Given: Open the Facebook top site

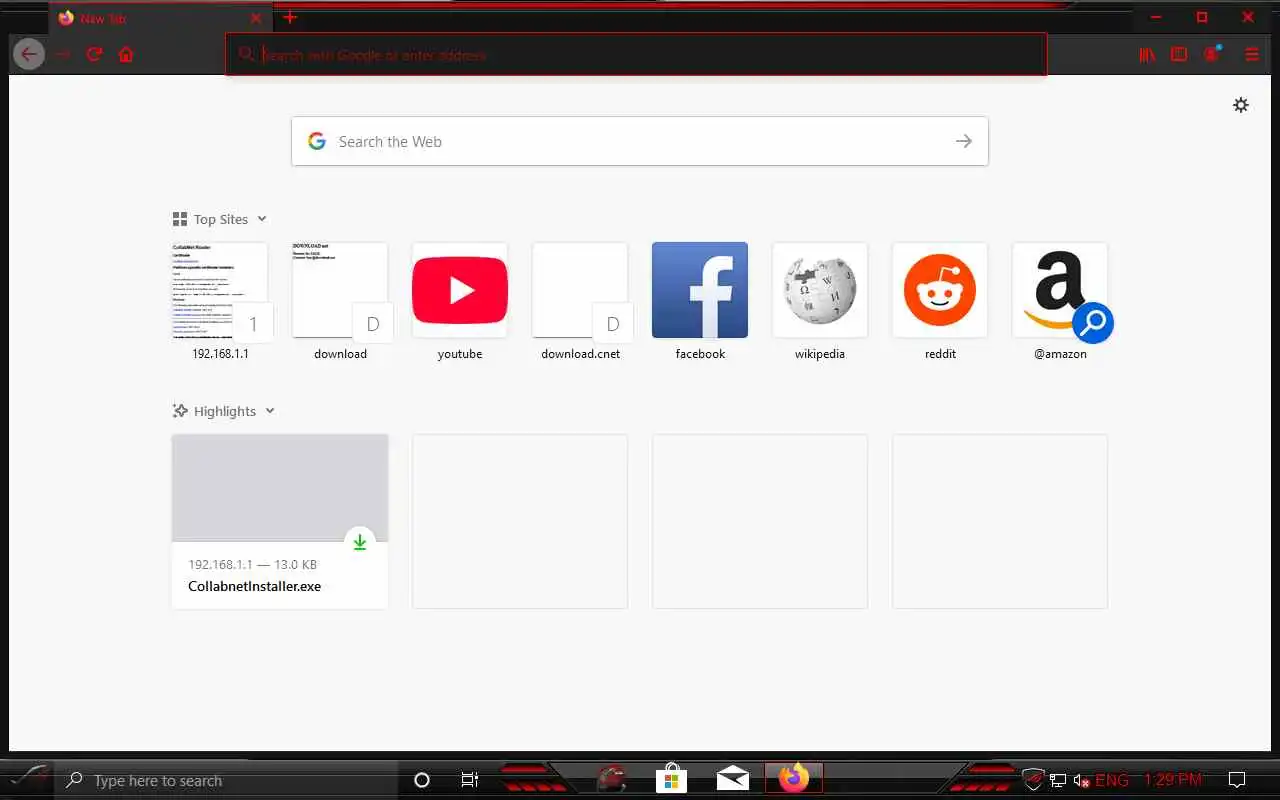Looking at the screenshot, I should [700, 301].
